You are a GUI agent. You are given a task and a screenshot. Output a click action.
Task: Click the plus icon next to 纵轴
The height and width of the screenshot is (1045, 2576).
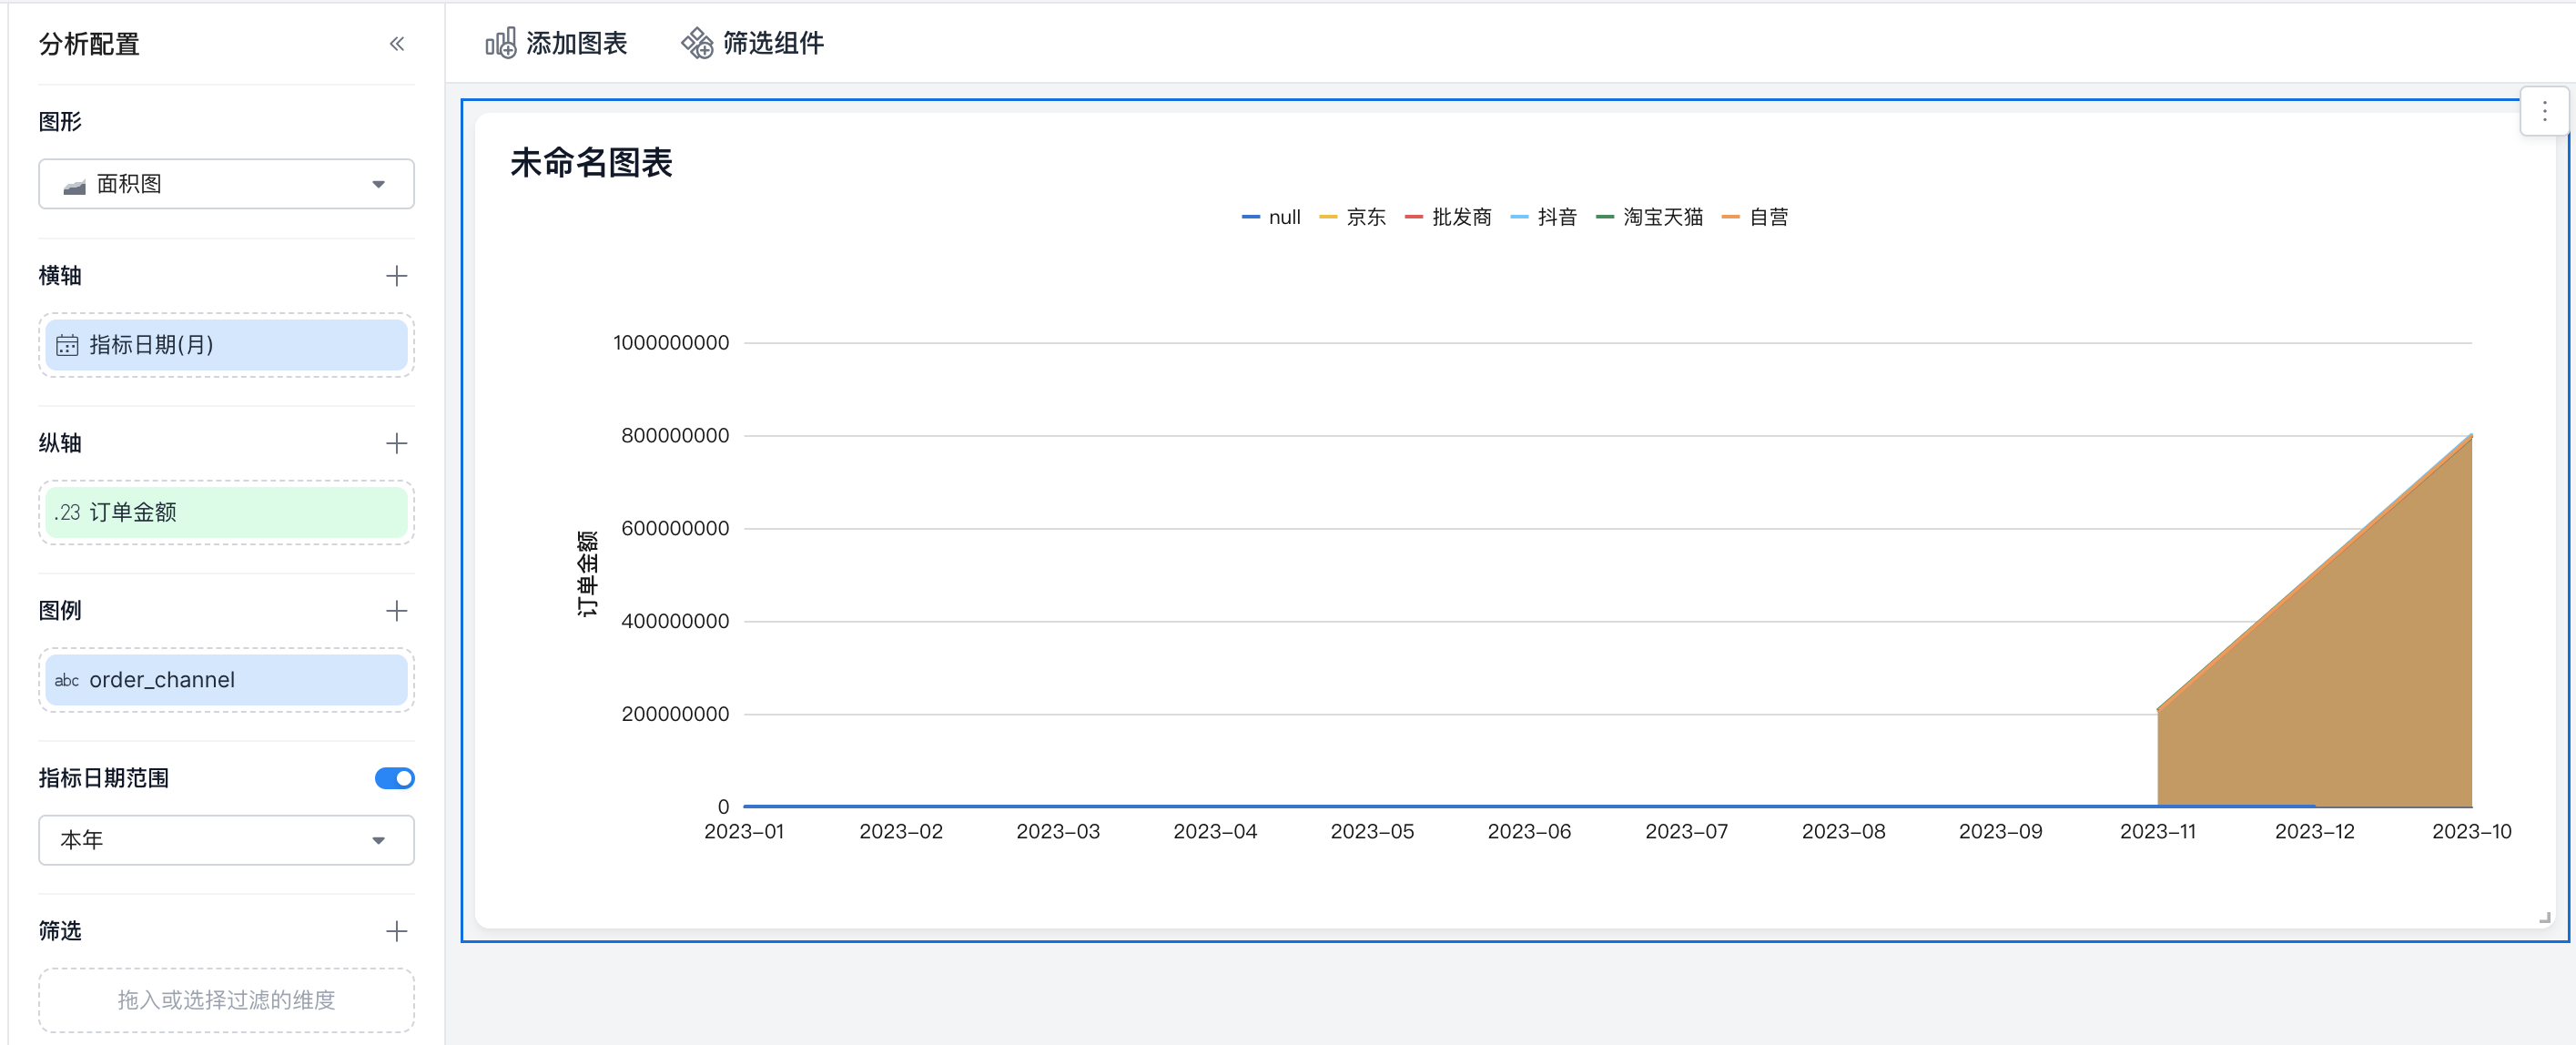[x=397, y=443]
